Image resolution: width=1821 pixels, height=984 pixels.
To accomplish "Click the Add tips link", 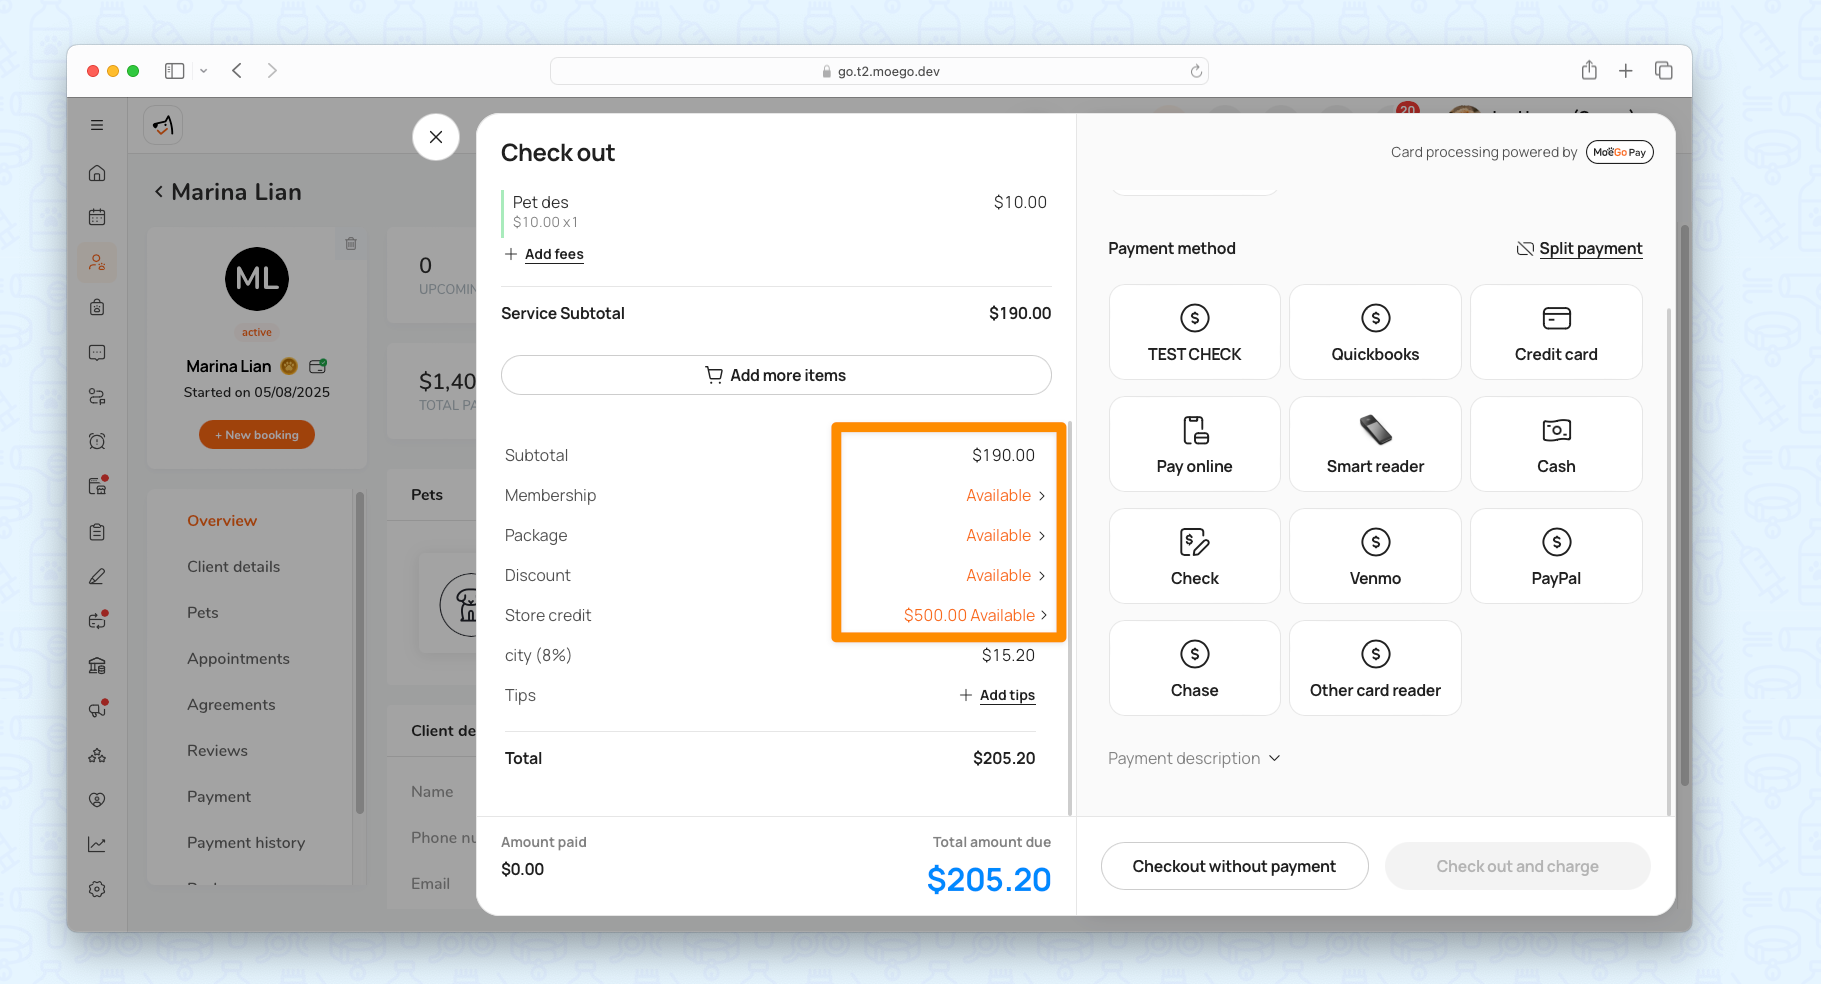I will (1006, 696).
